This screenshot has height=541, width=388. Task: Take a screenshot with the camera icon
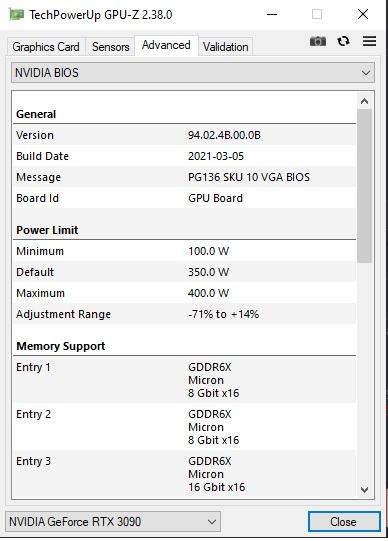pyautogui.click(x=318, y=41)
